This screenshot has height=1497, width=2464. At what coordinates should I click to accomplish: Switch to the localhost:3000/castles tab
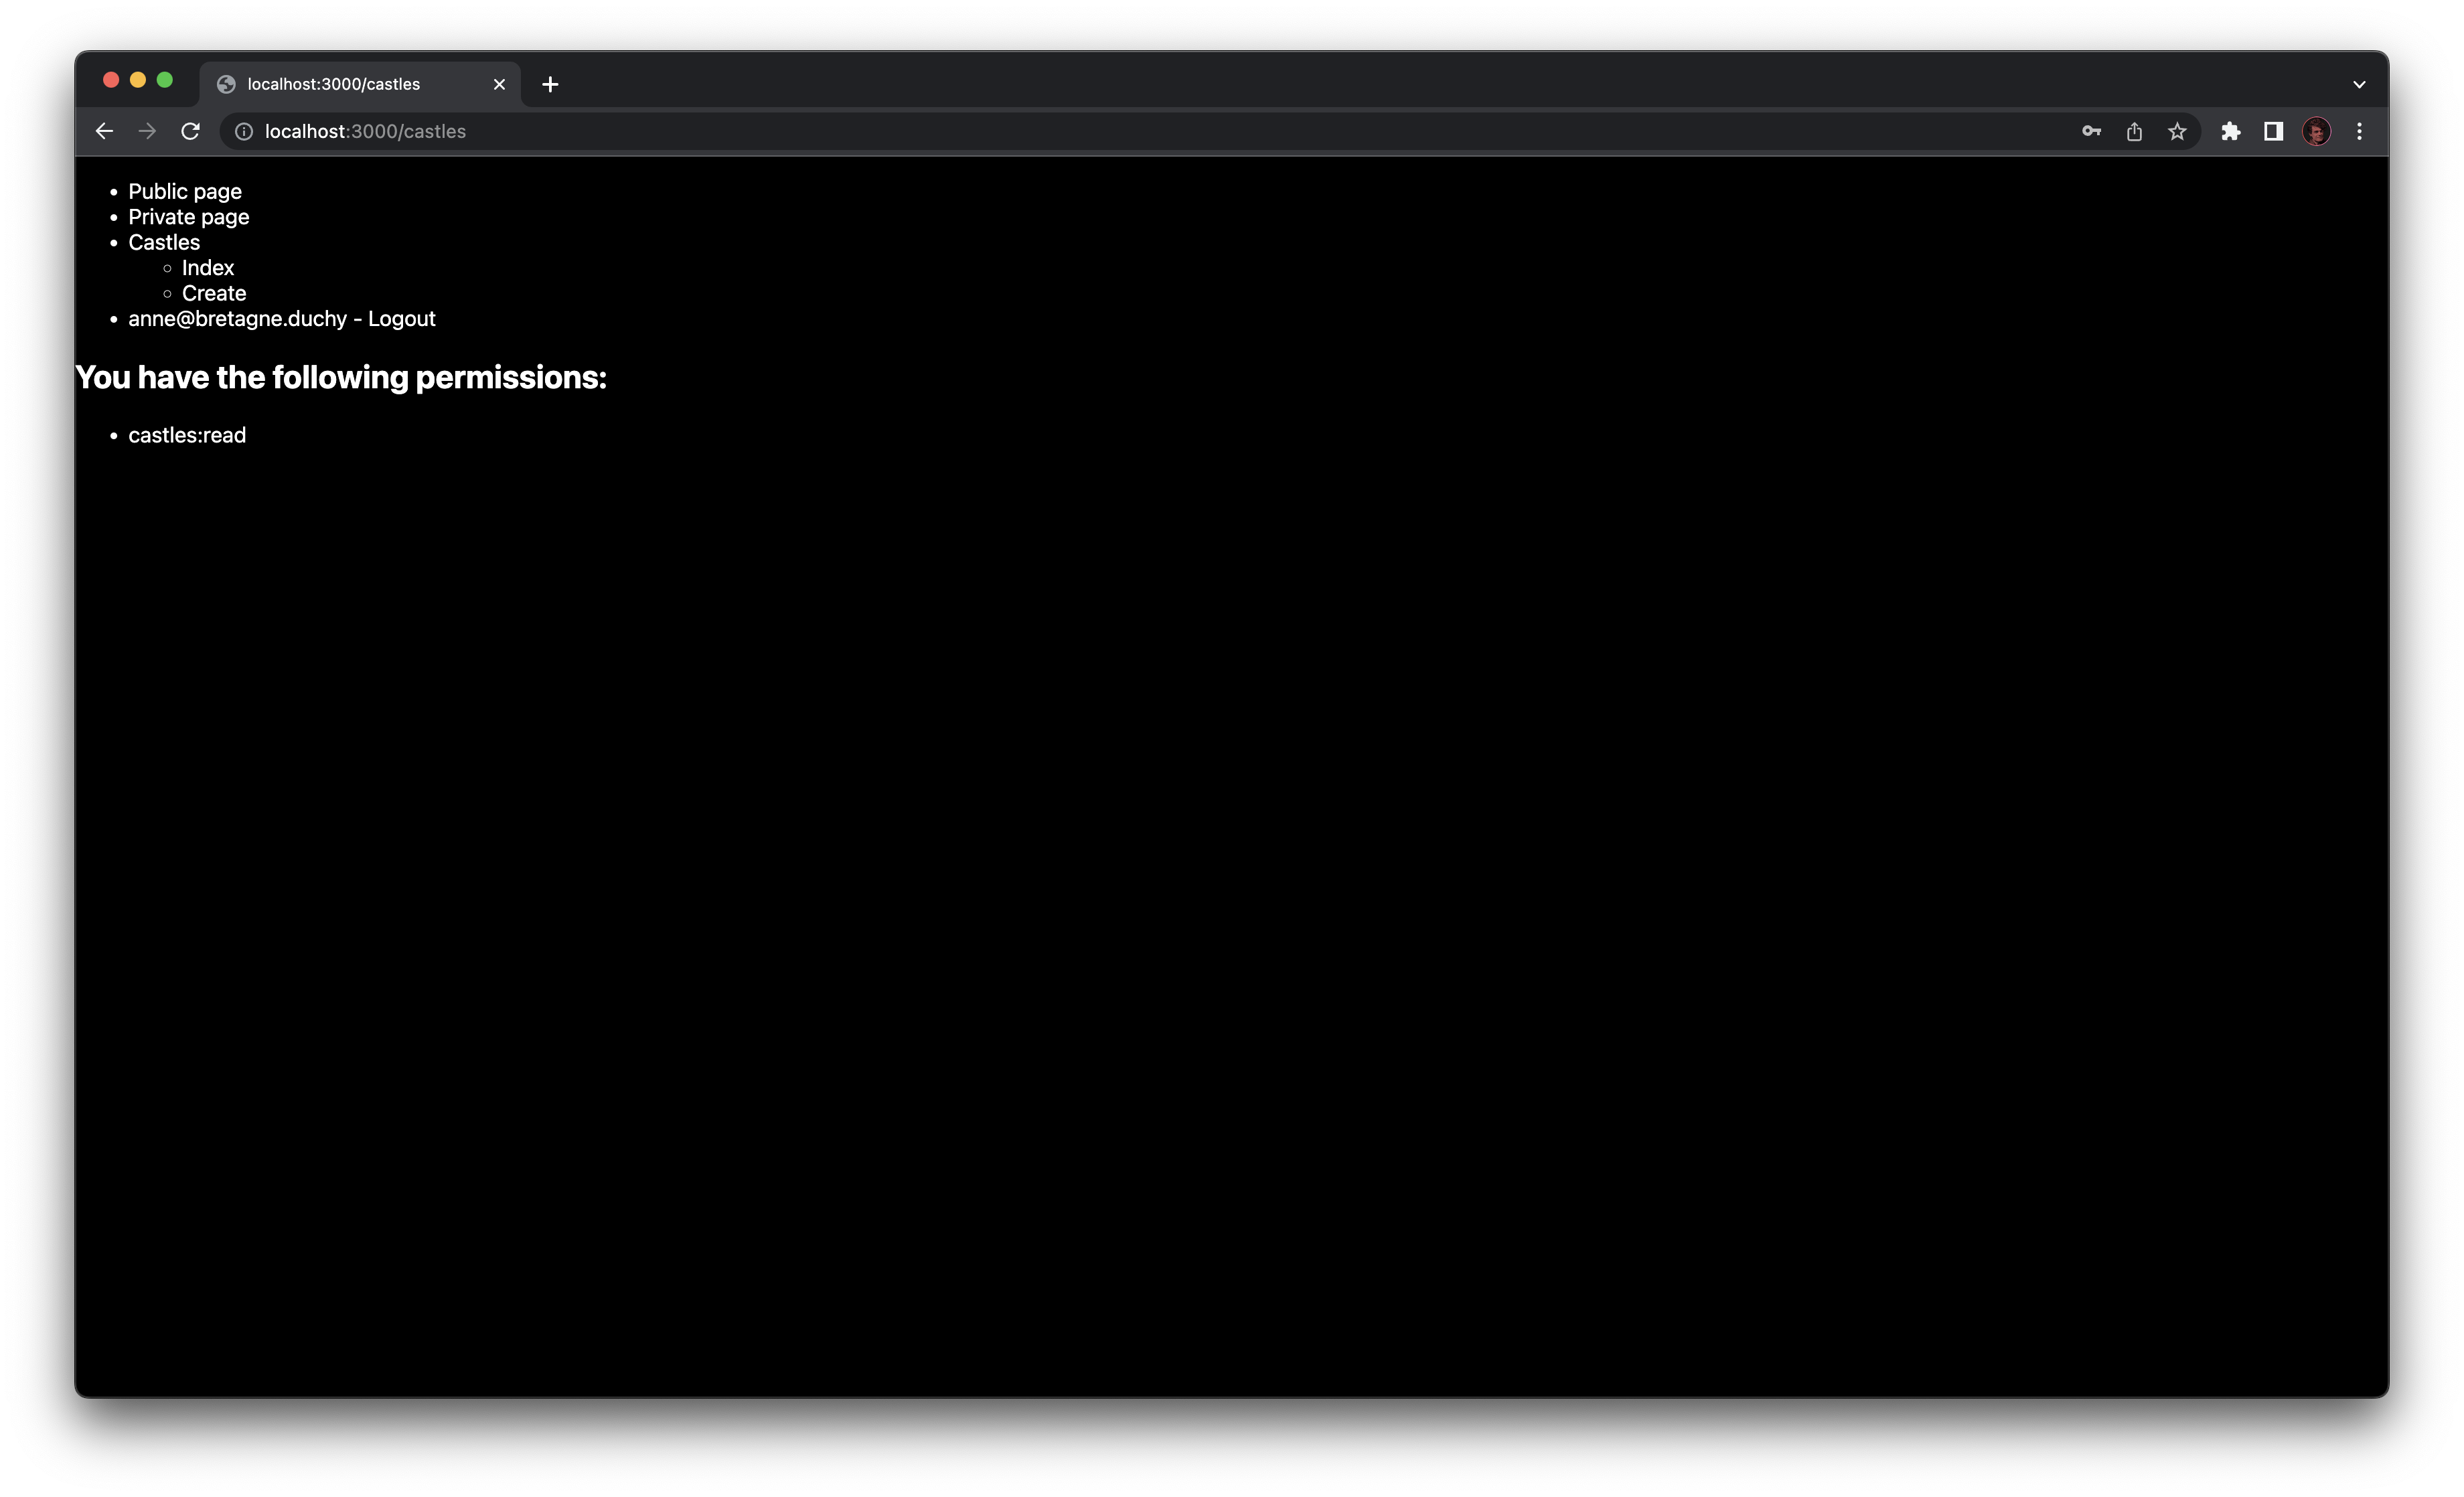(334, 84)
